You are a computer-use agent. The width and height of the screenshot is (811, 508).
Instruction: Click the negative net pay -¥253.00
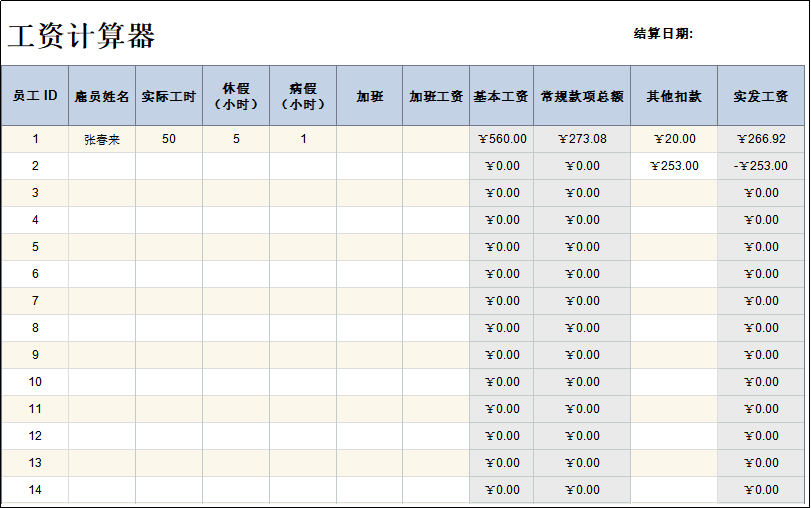tap(761, 166)
